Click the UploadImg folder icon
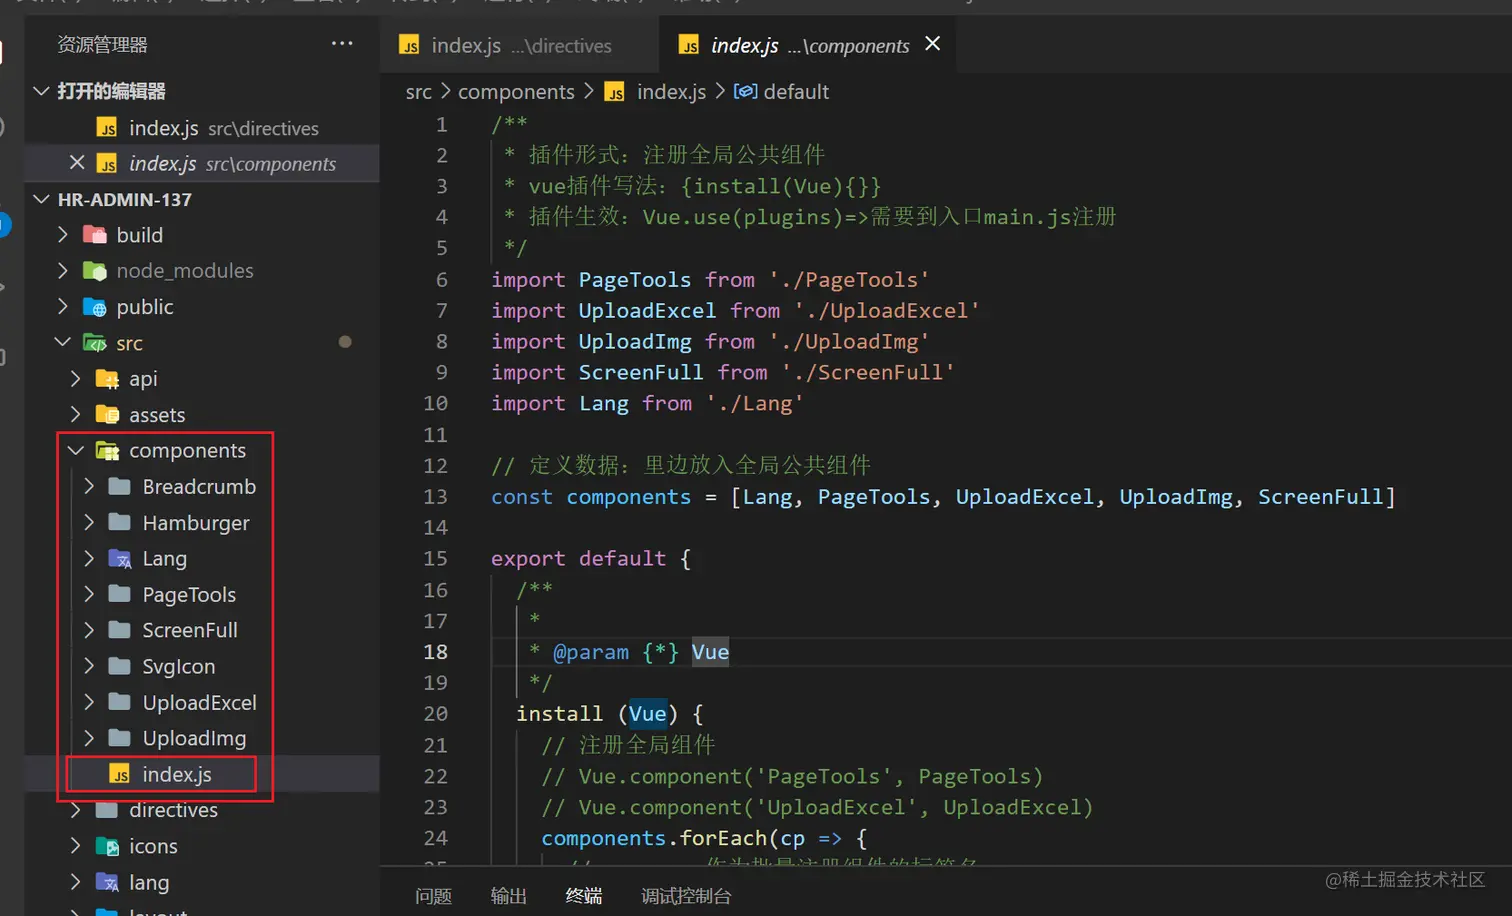Screen dimensions: 1512x916 [120, 739]
